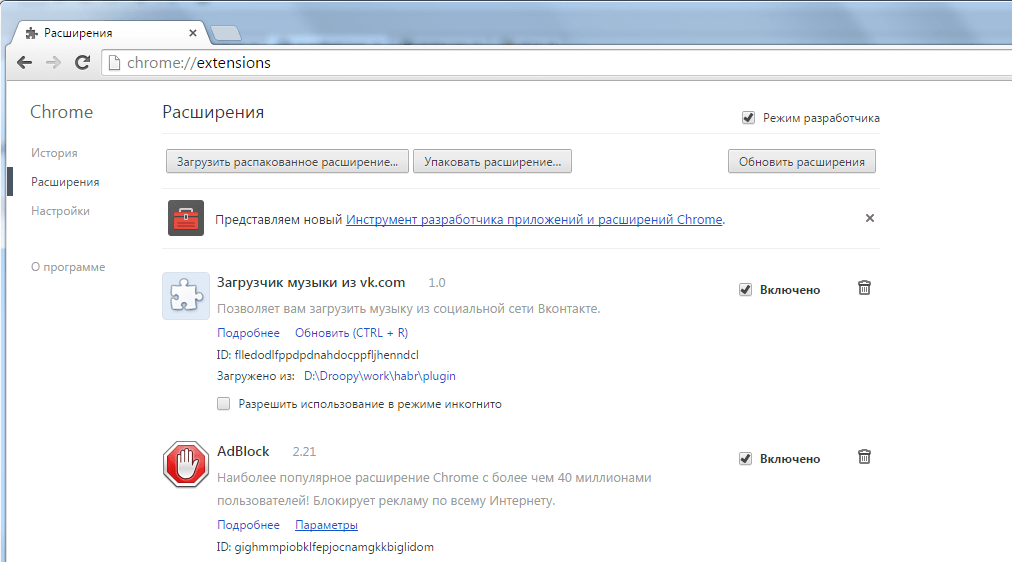Click the browser forward arrow
Screen dimensions: 1012x562
pyautogui.click(x=54, y=63)
